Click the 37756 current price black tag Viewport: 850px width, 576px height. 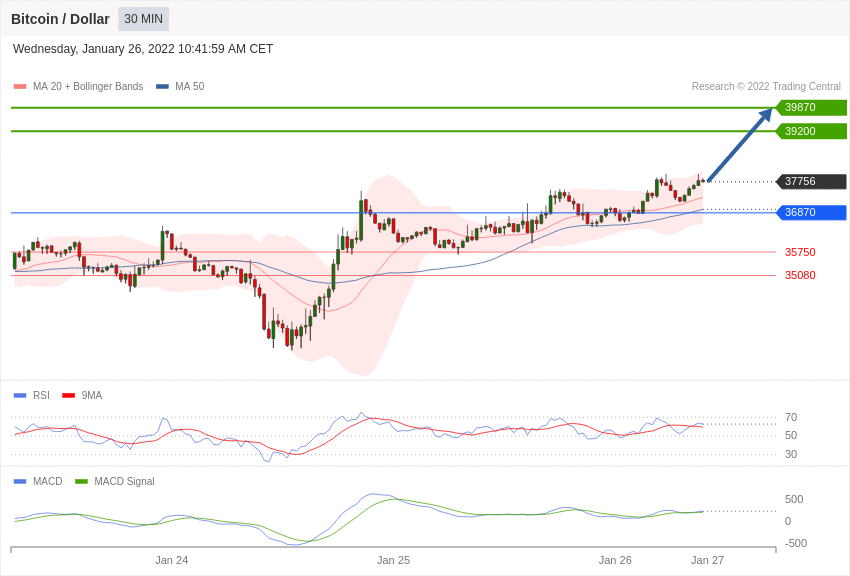pos(811,182)
